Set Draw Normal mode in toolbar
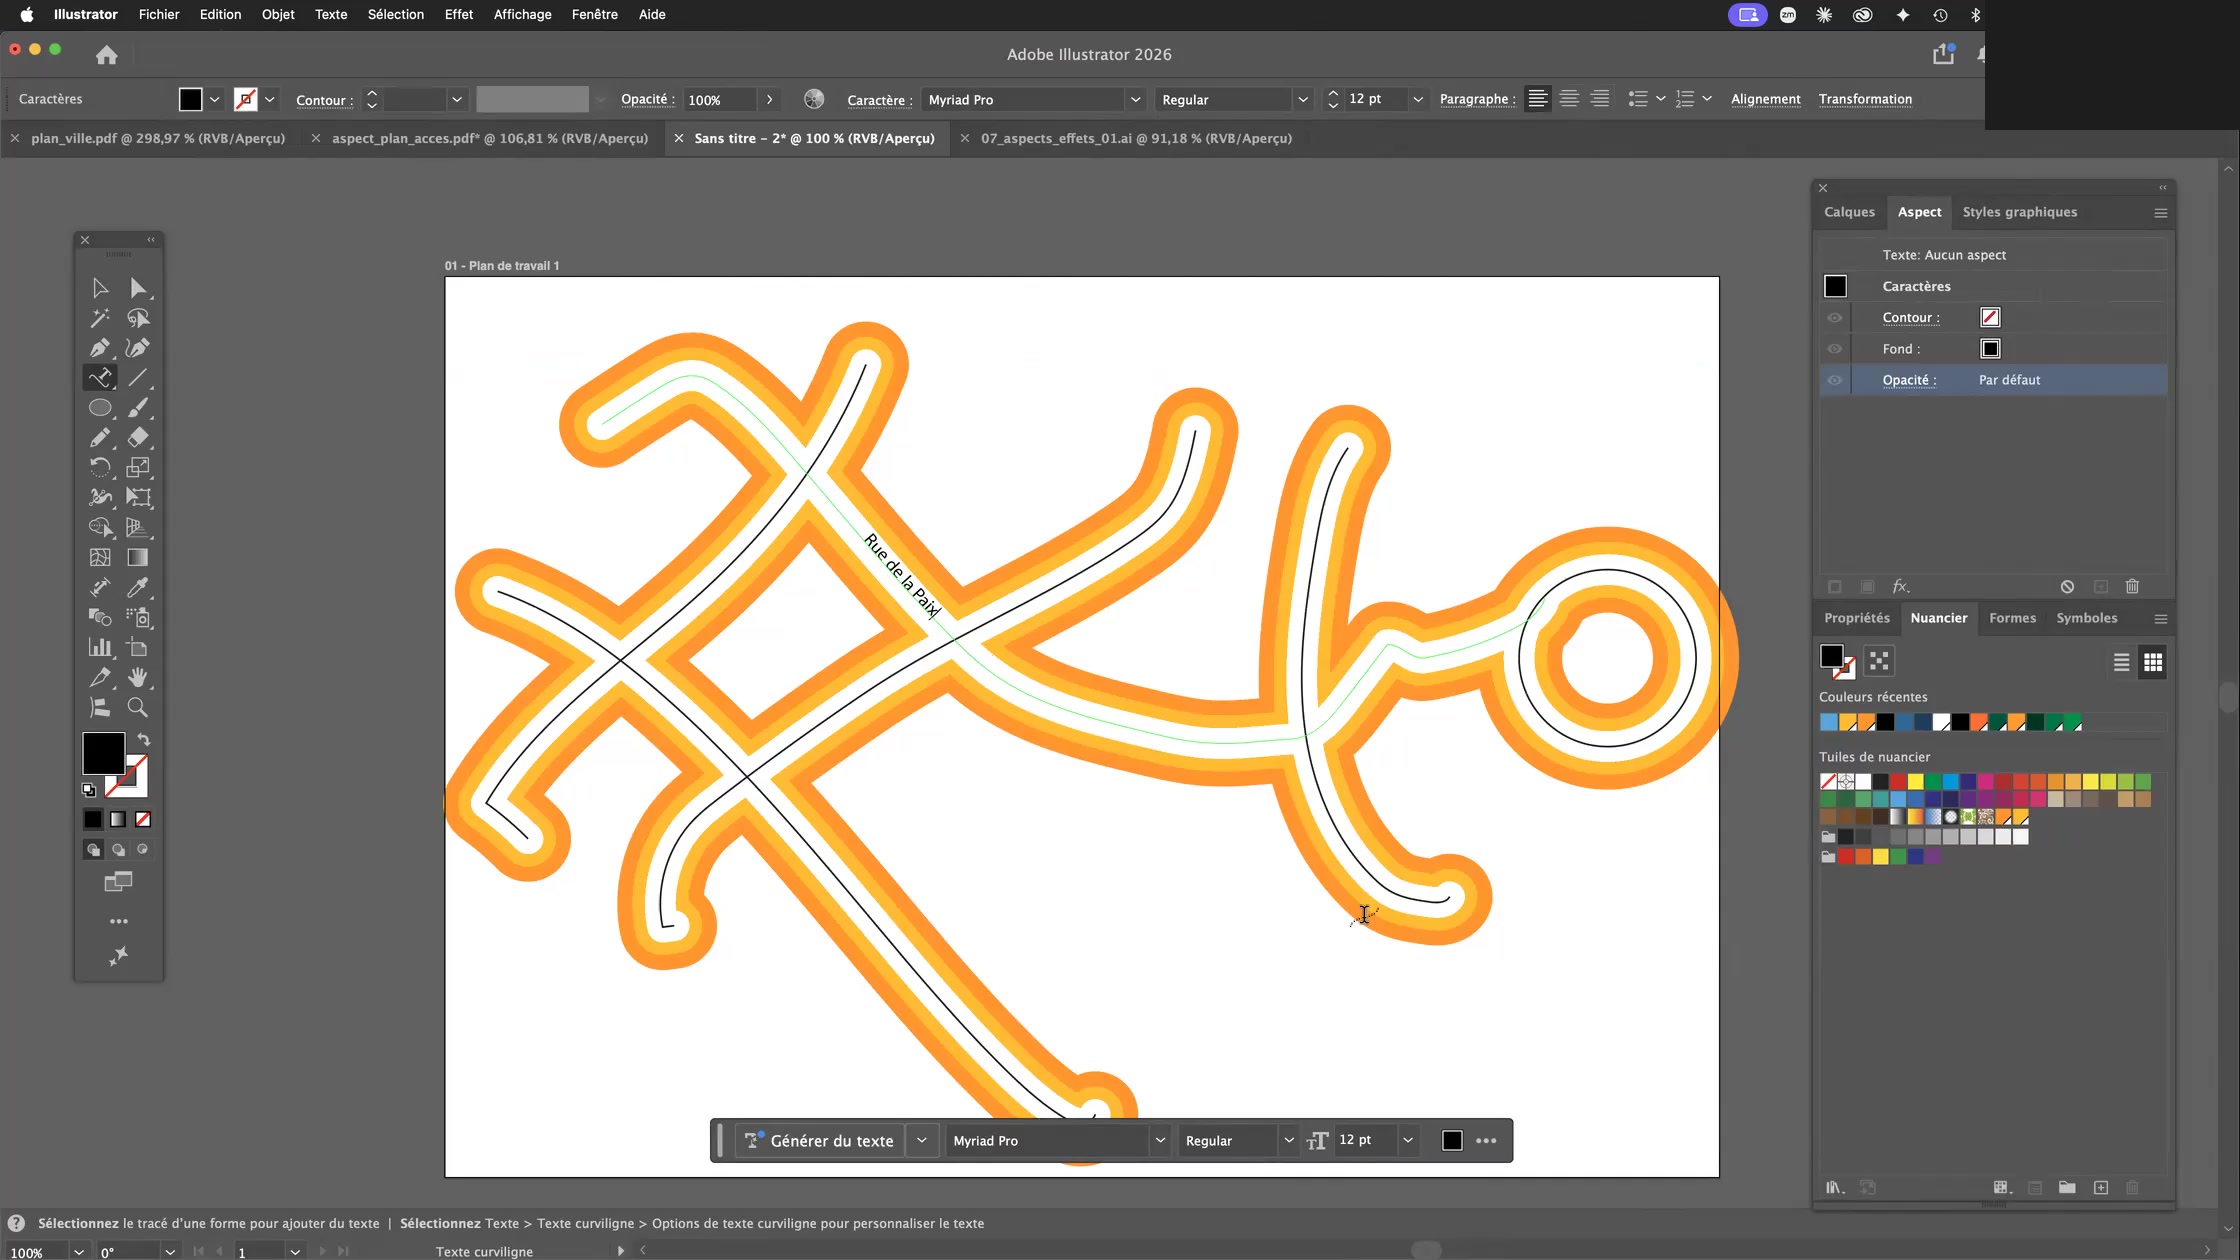Screen dimensions: 2240x1260 coord(93,850)
